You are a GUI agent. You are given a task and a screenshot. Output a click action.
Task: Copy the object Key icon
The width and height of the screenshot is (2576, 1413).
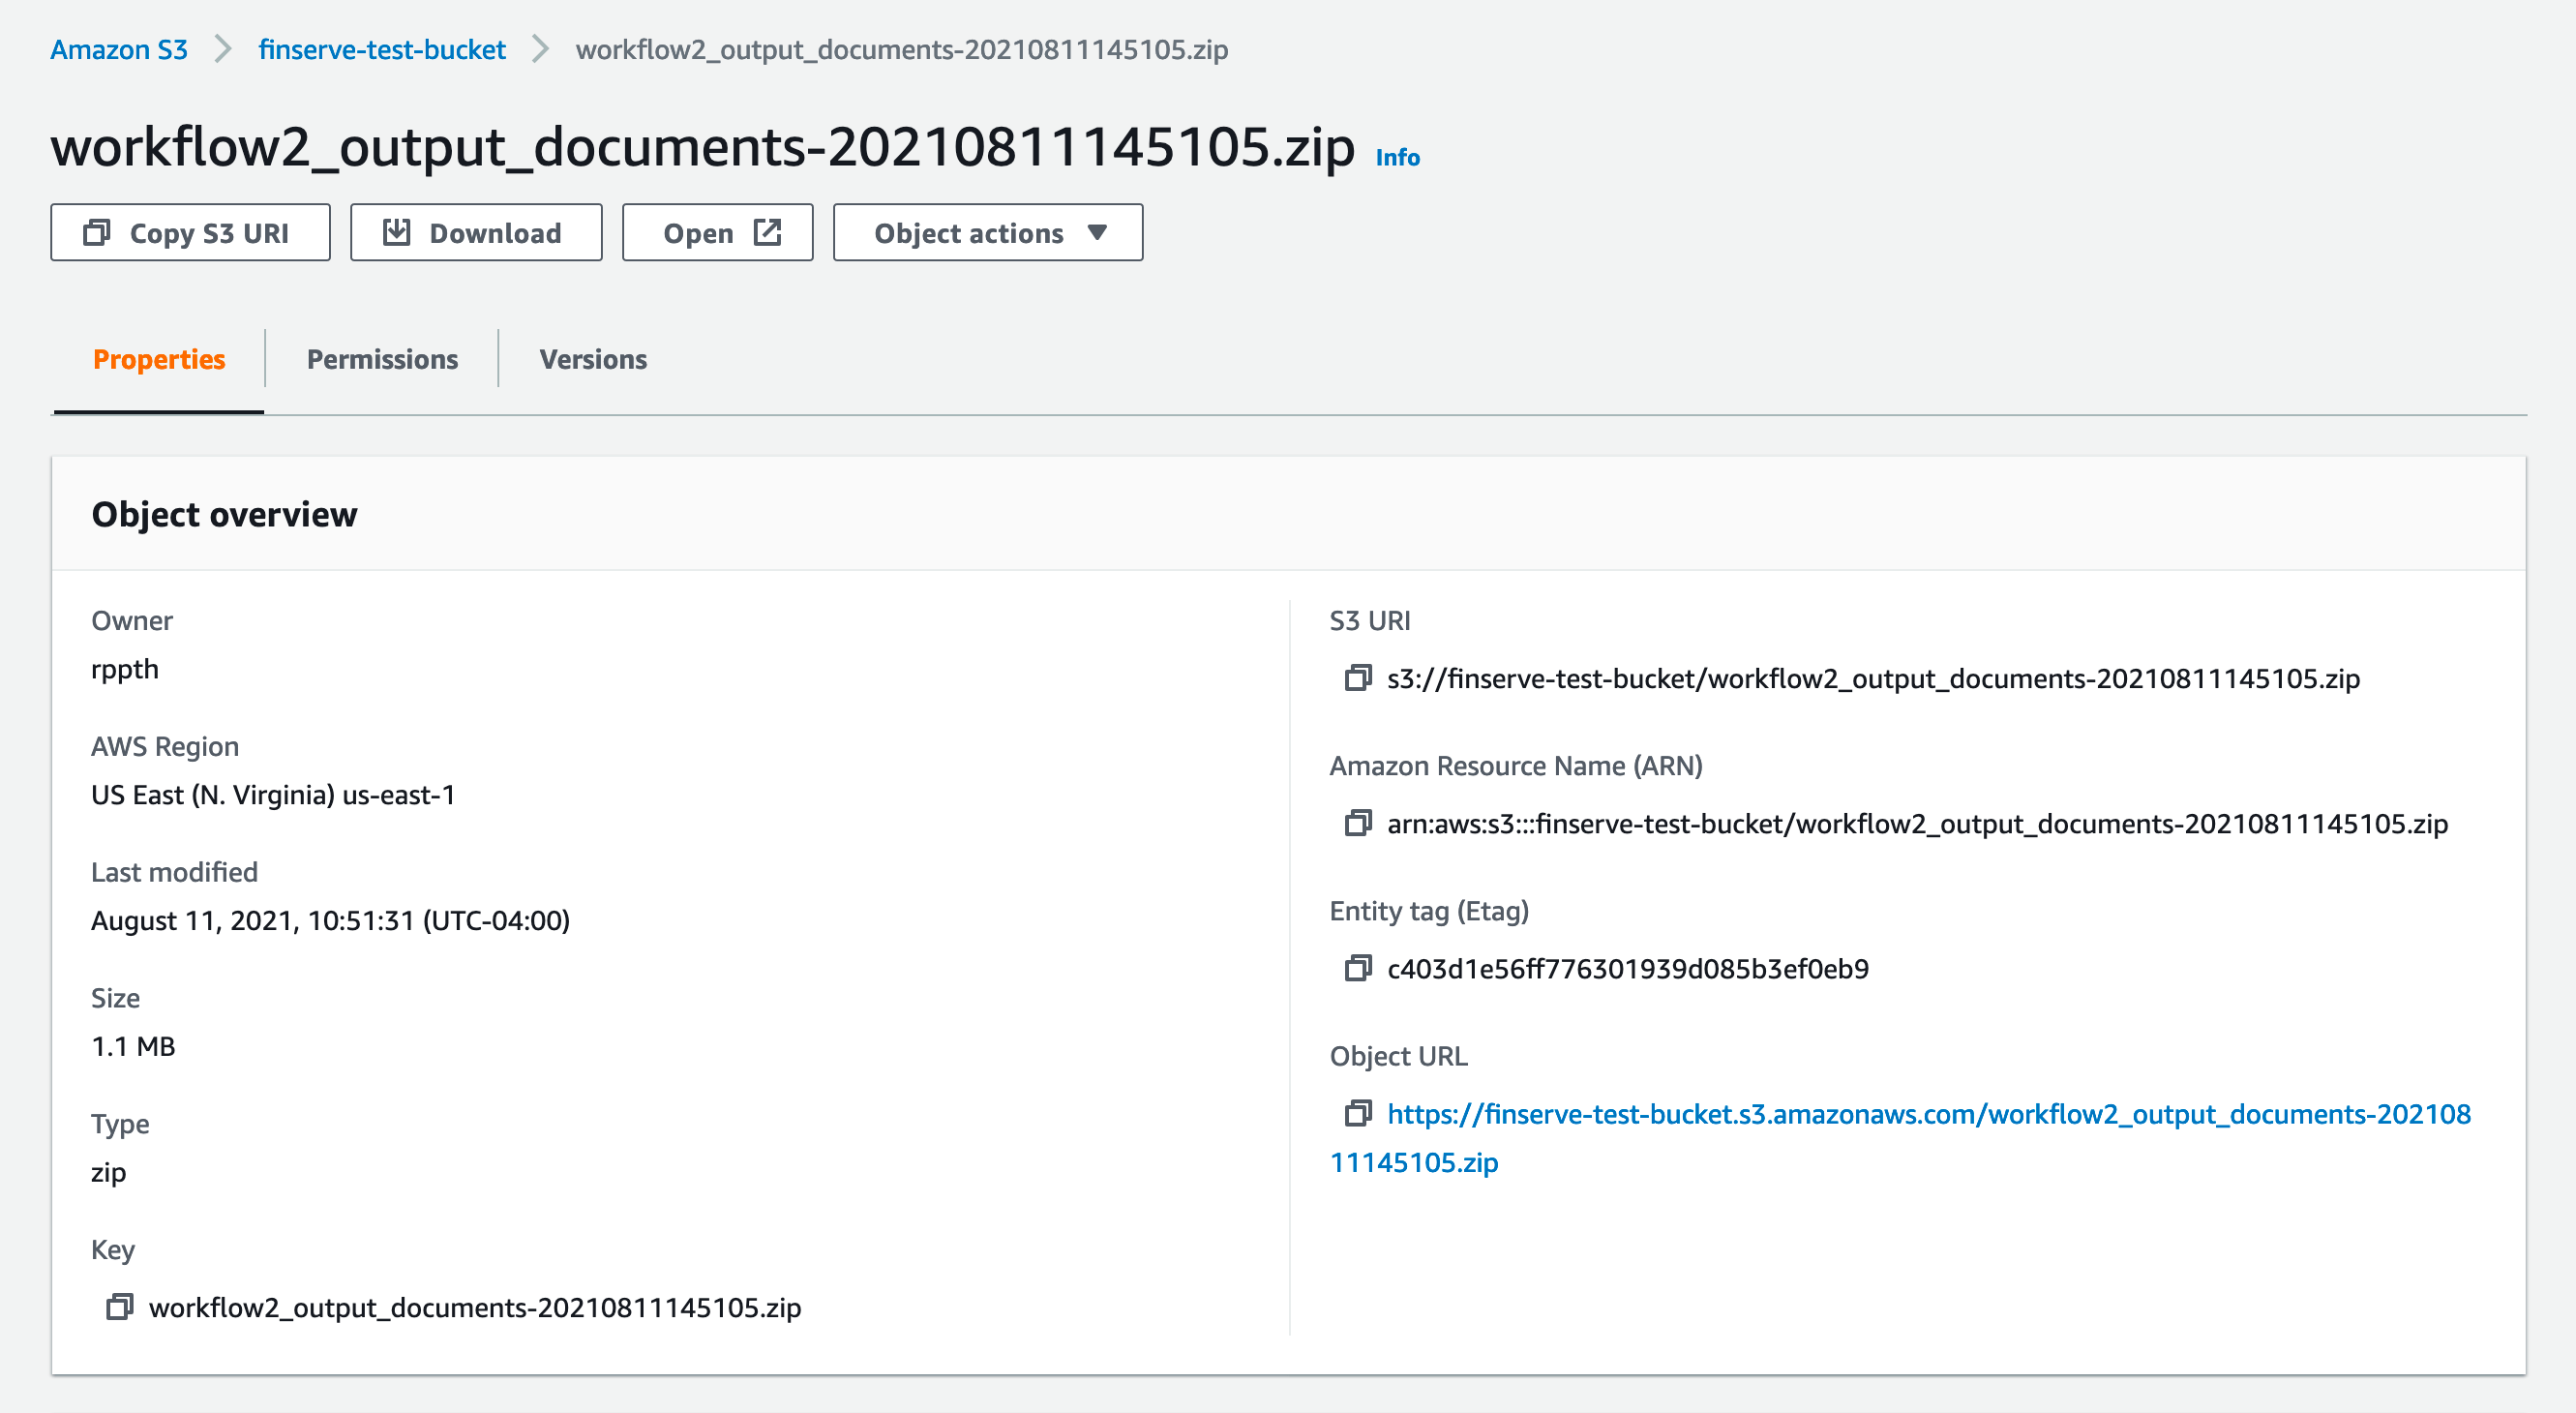119,1307
